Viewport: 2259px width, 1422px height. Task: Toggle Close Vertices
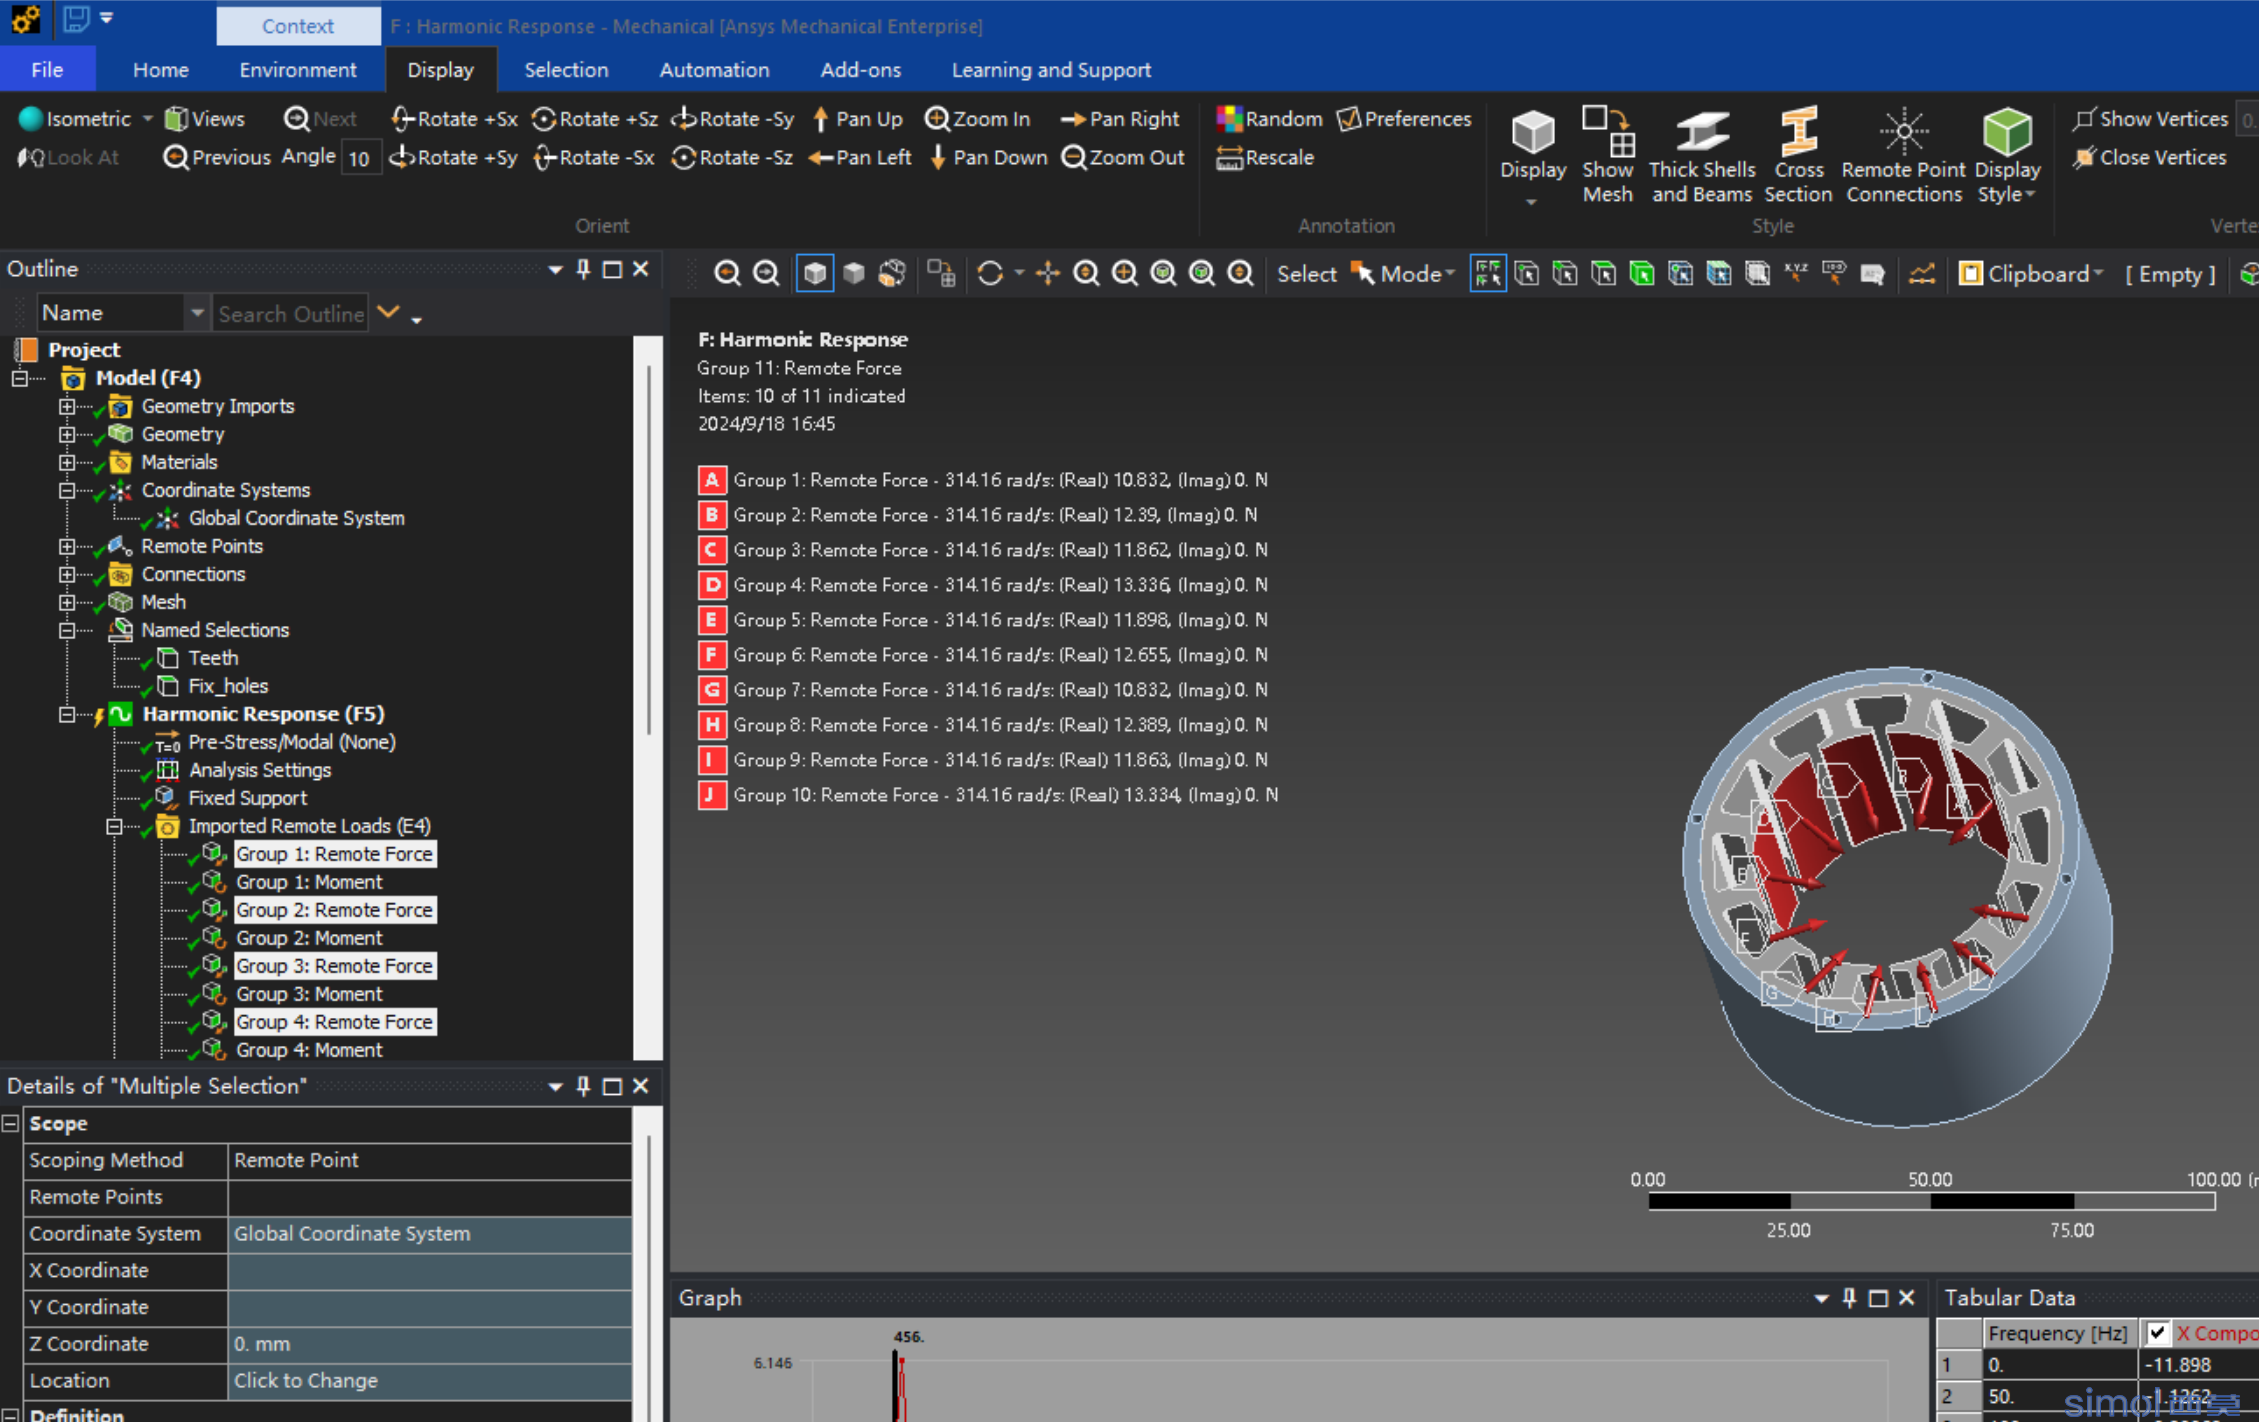coord(2149,157)
